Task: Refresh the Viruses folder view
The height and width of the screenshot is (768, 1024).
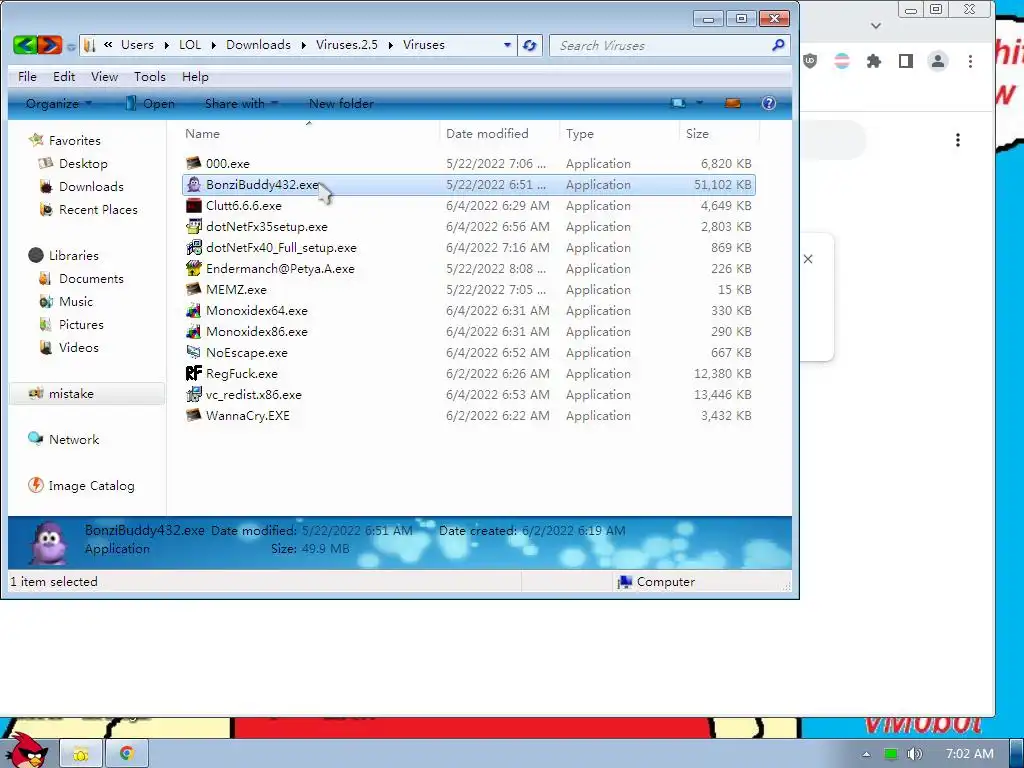Action: [530, 45]
